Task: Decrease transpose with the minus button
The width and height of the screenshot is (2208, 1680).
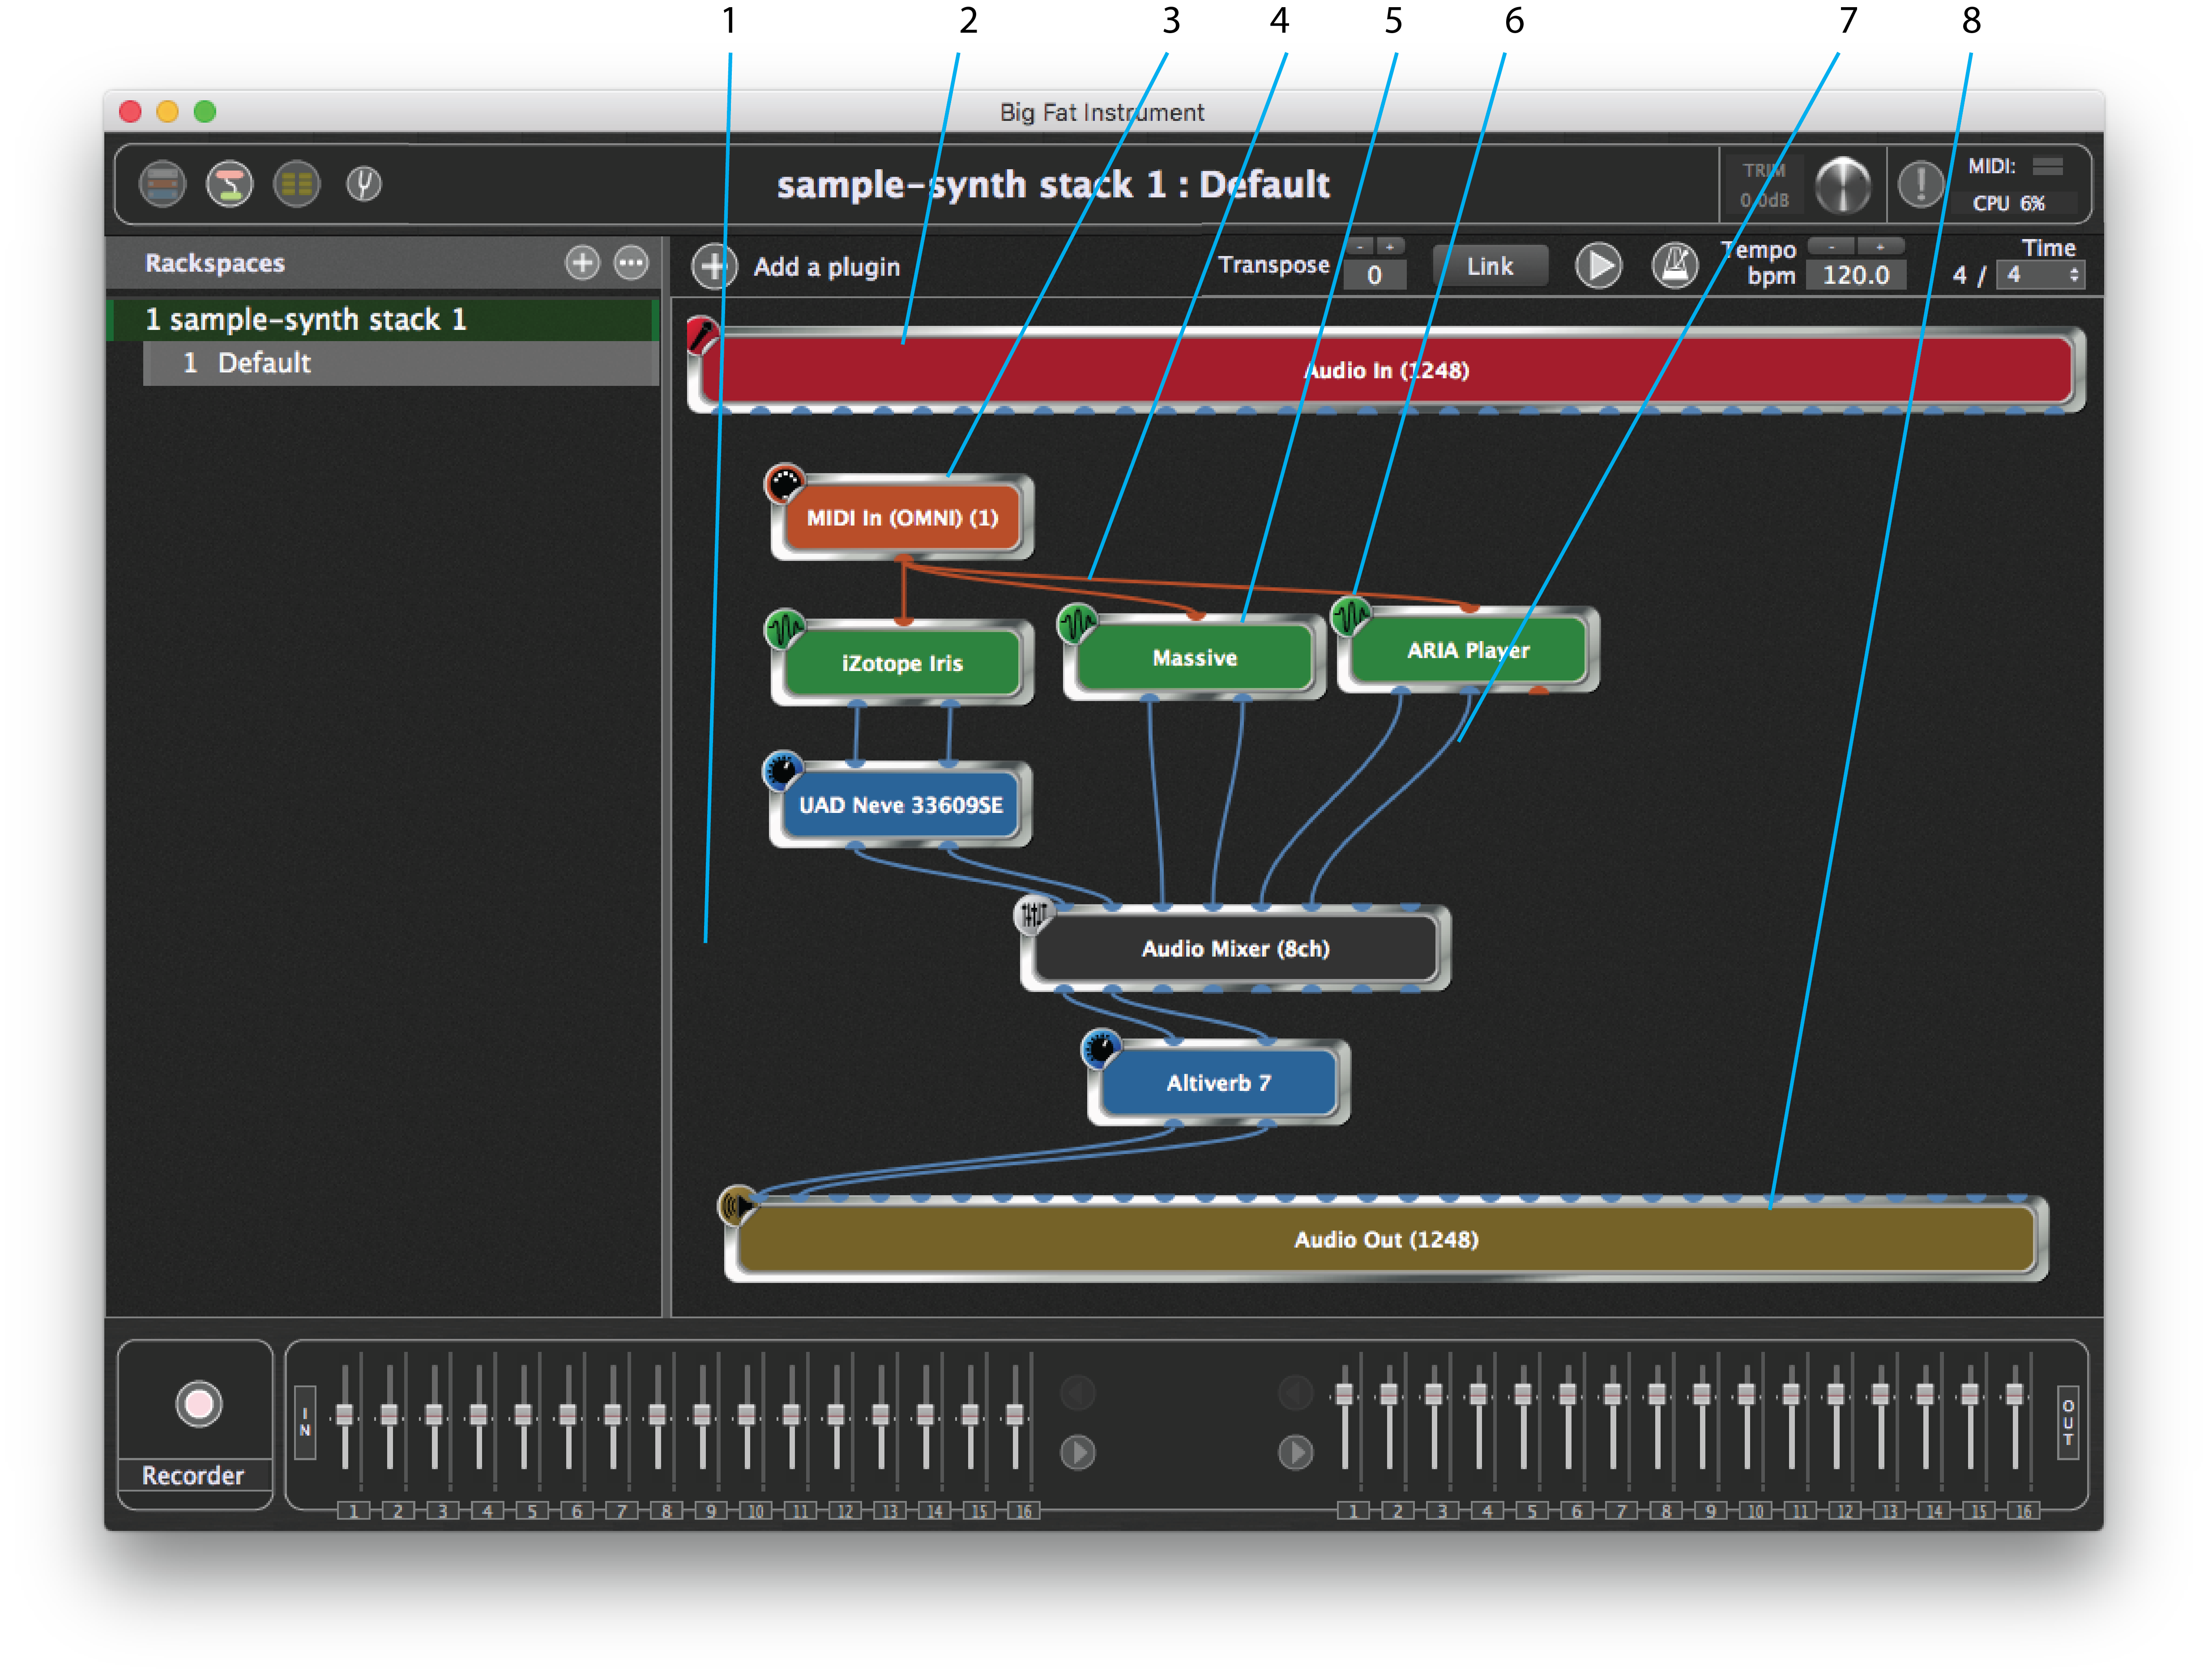Action: 1360,246
